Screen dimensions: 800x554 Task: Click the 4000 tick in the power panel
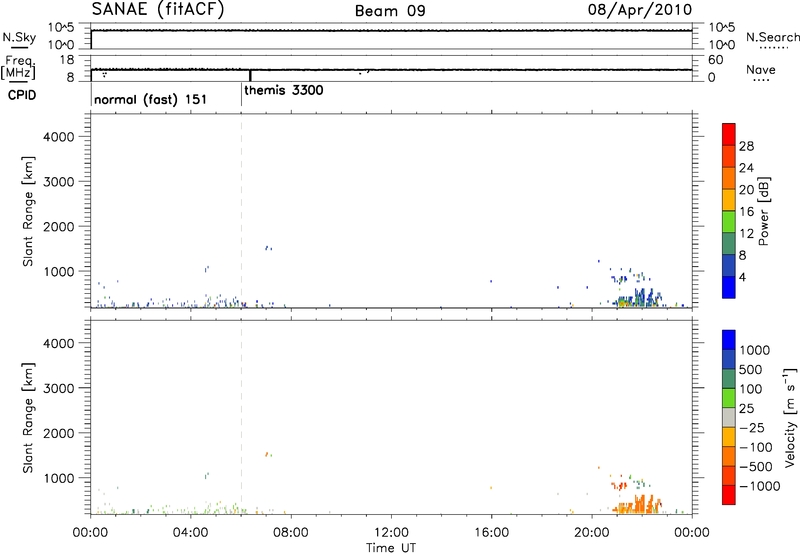click(x=58, y=137)
